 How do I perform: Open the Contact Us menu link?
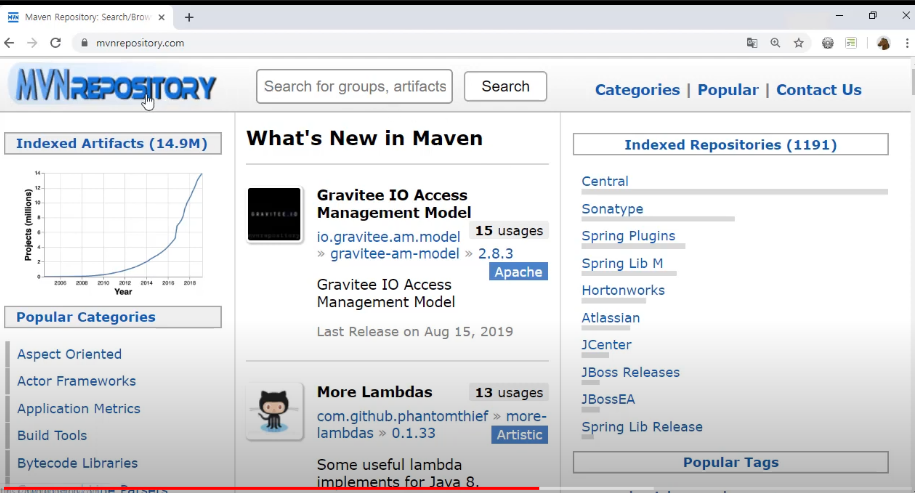tap(819, 90)
